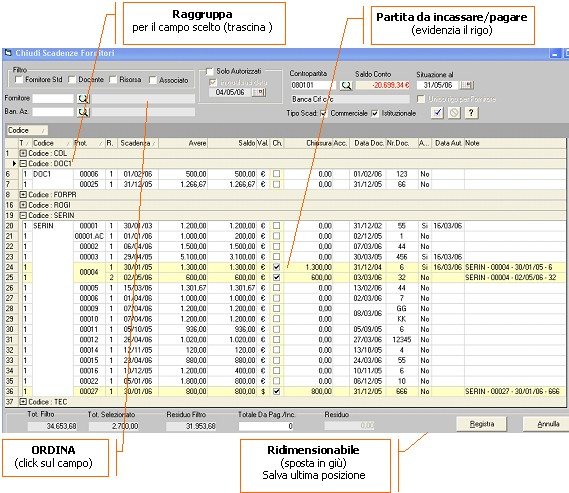
Task: Sort by the Saldo column header
Action: (x=232, y=143)
